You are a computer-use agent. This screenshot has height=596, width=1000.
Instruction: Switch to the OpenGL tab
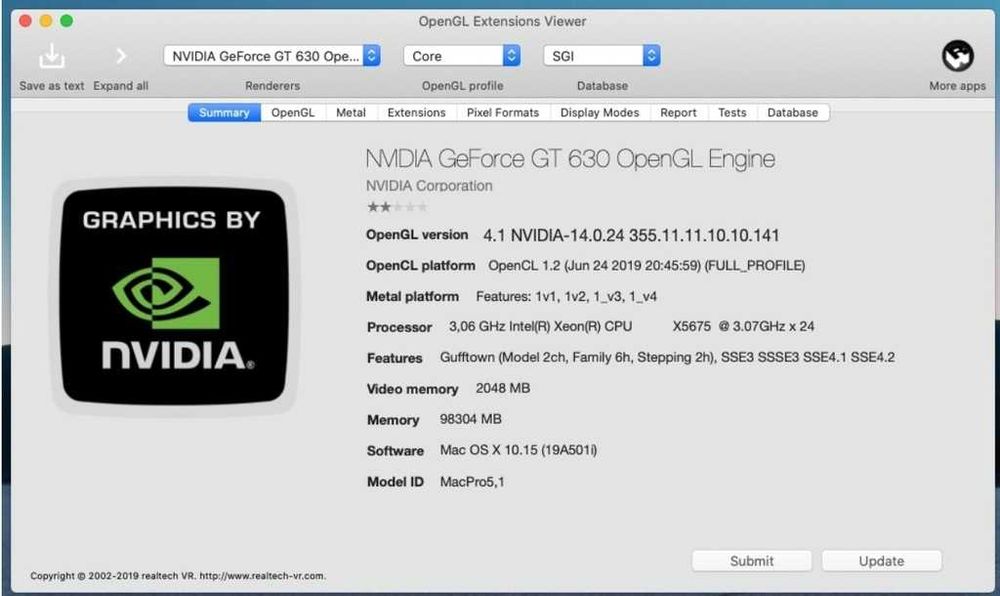pos(293,113)
